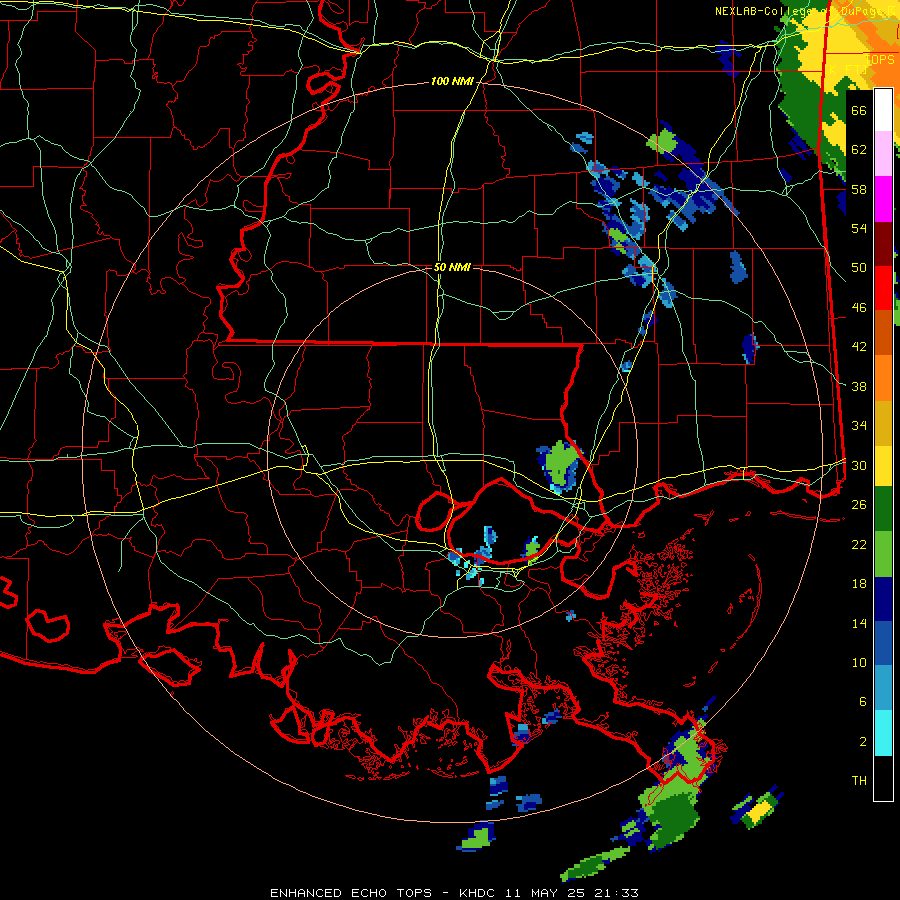Click the "50 NMI" range ring label
This screenshot has height=900, width=900.
click(x=452, y=267)
